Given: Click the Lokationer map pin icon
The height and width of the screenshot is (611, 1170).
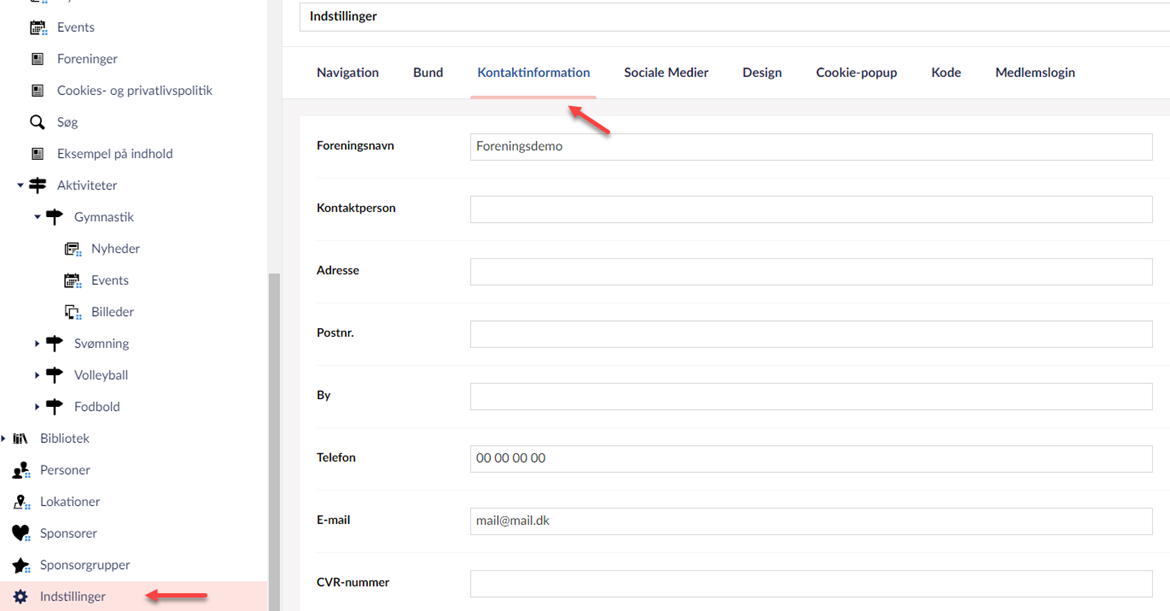Looking at the screenshot, I should point(20,502).
